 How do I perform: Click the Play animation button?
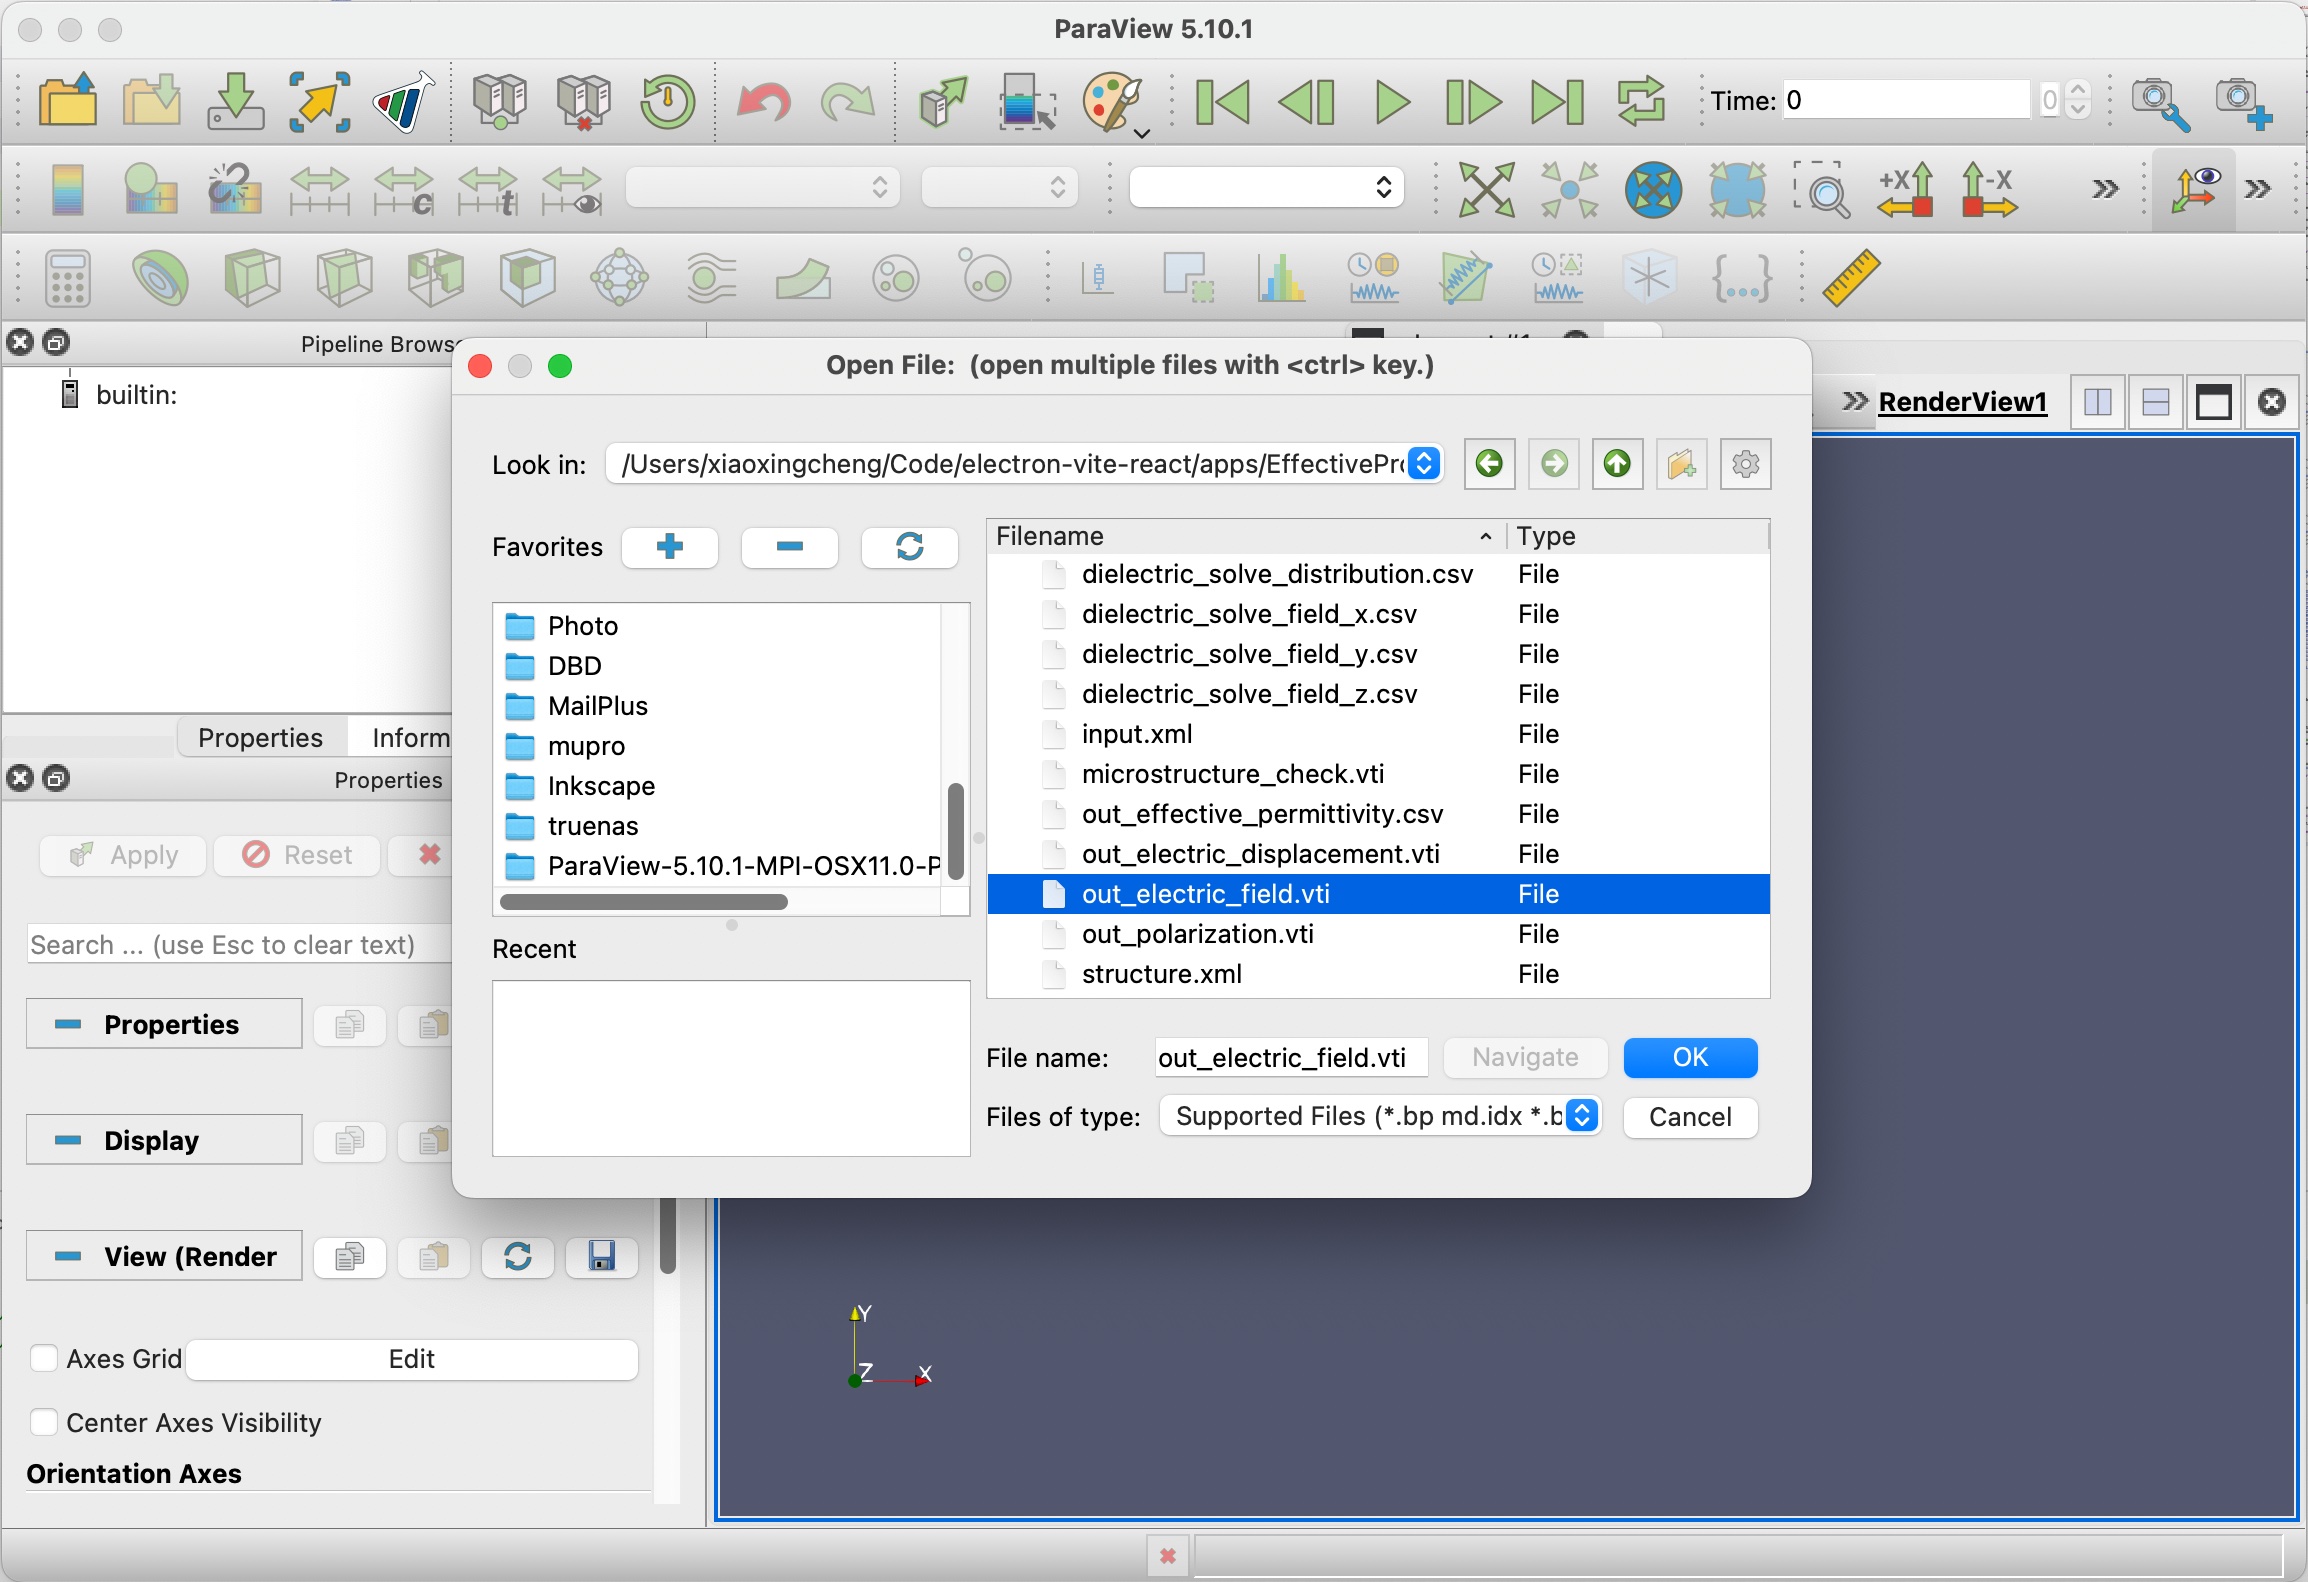point(1391,102)
